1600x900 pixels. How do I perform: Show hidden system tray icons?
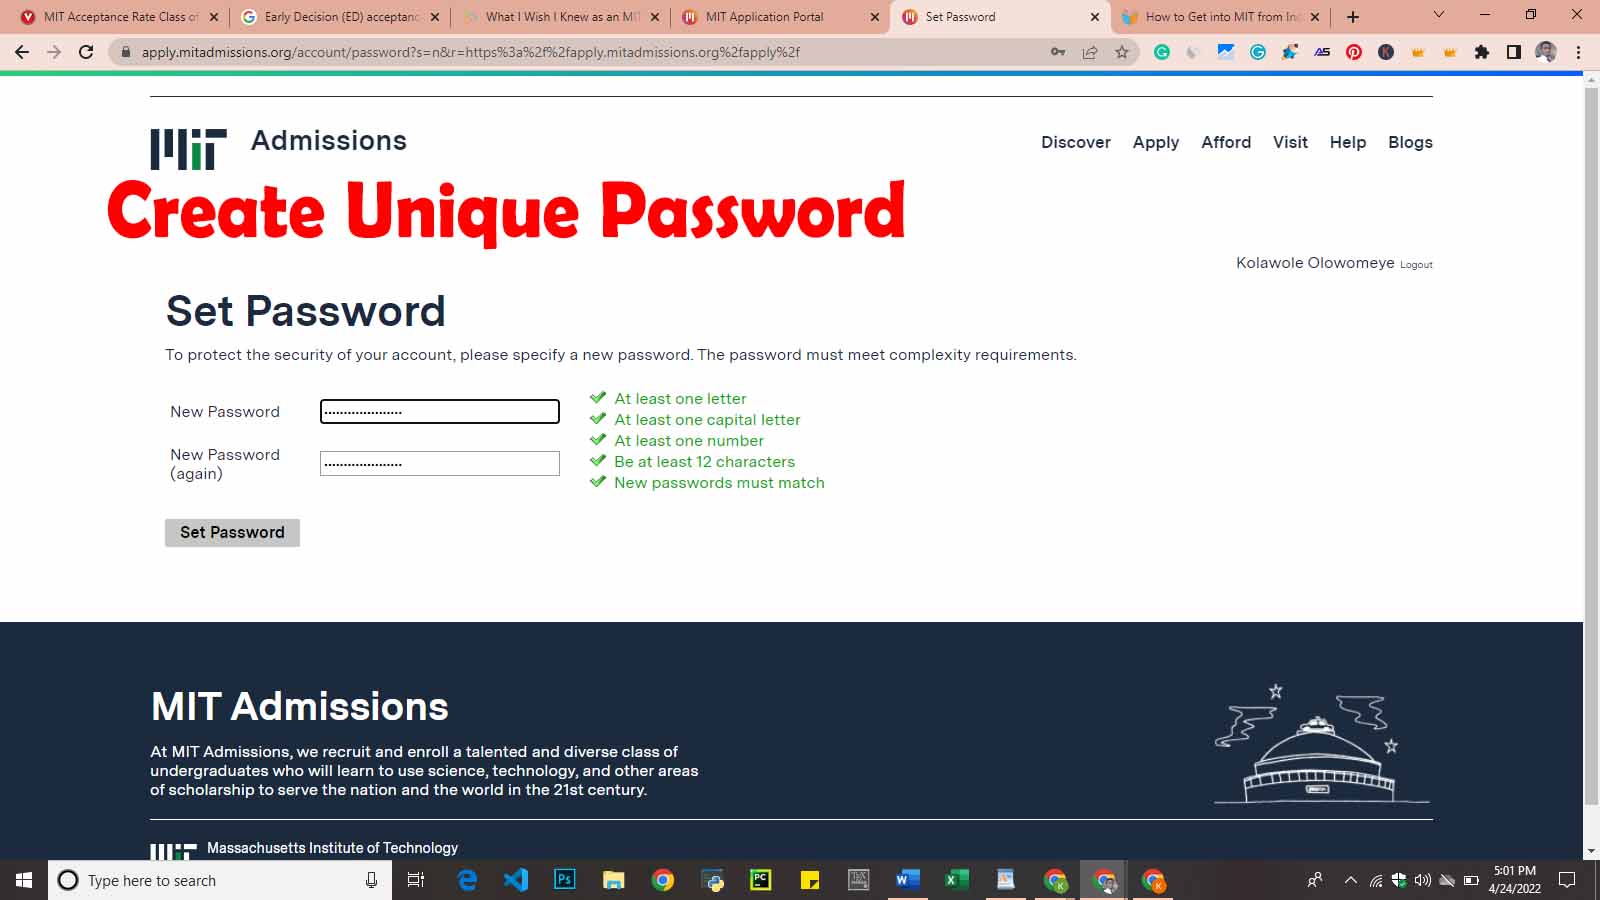tap(1351, 880)
